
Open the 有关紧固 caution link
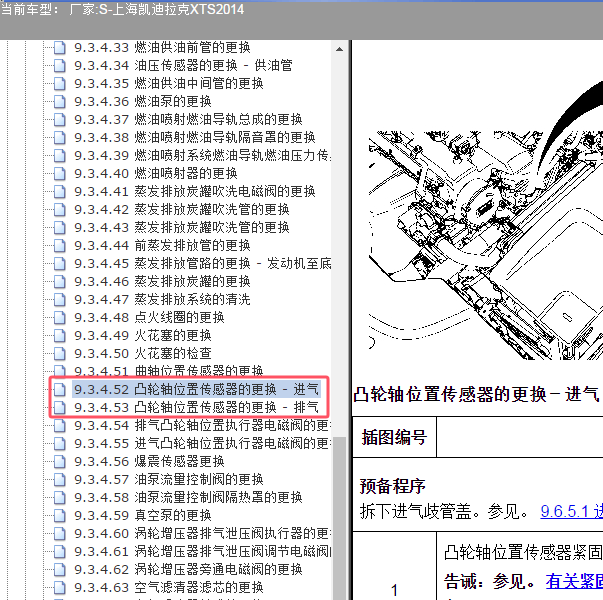(x=574, y=581)
